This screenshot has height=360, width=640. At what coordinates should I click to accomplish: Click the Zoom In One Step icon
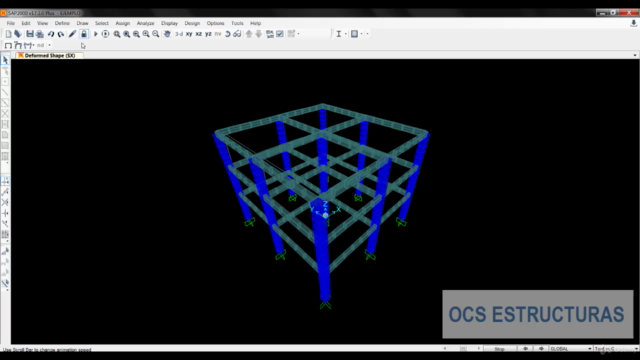pos(146,34)
